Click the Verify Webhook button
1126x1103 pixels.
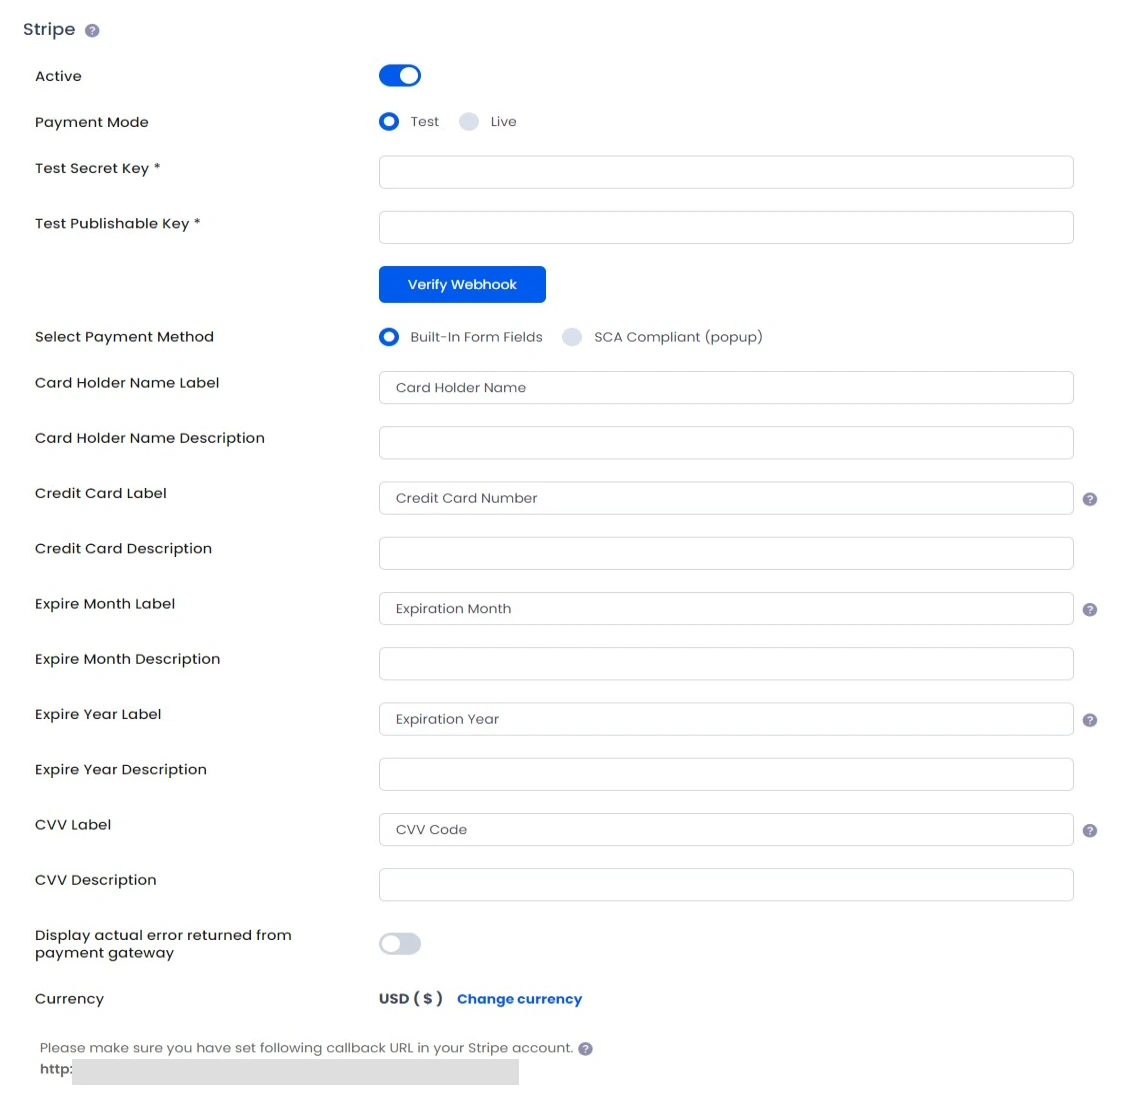(462, 284)
